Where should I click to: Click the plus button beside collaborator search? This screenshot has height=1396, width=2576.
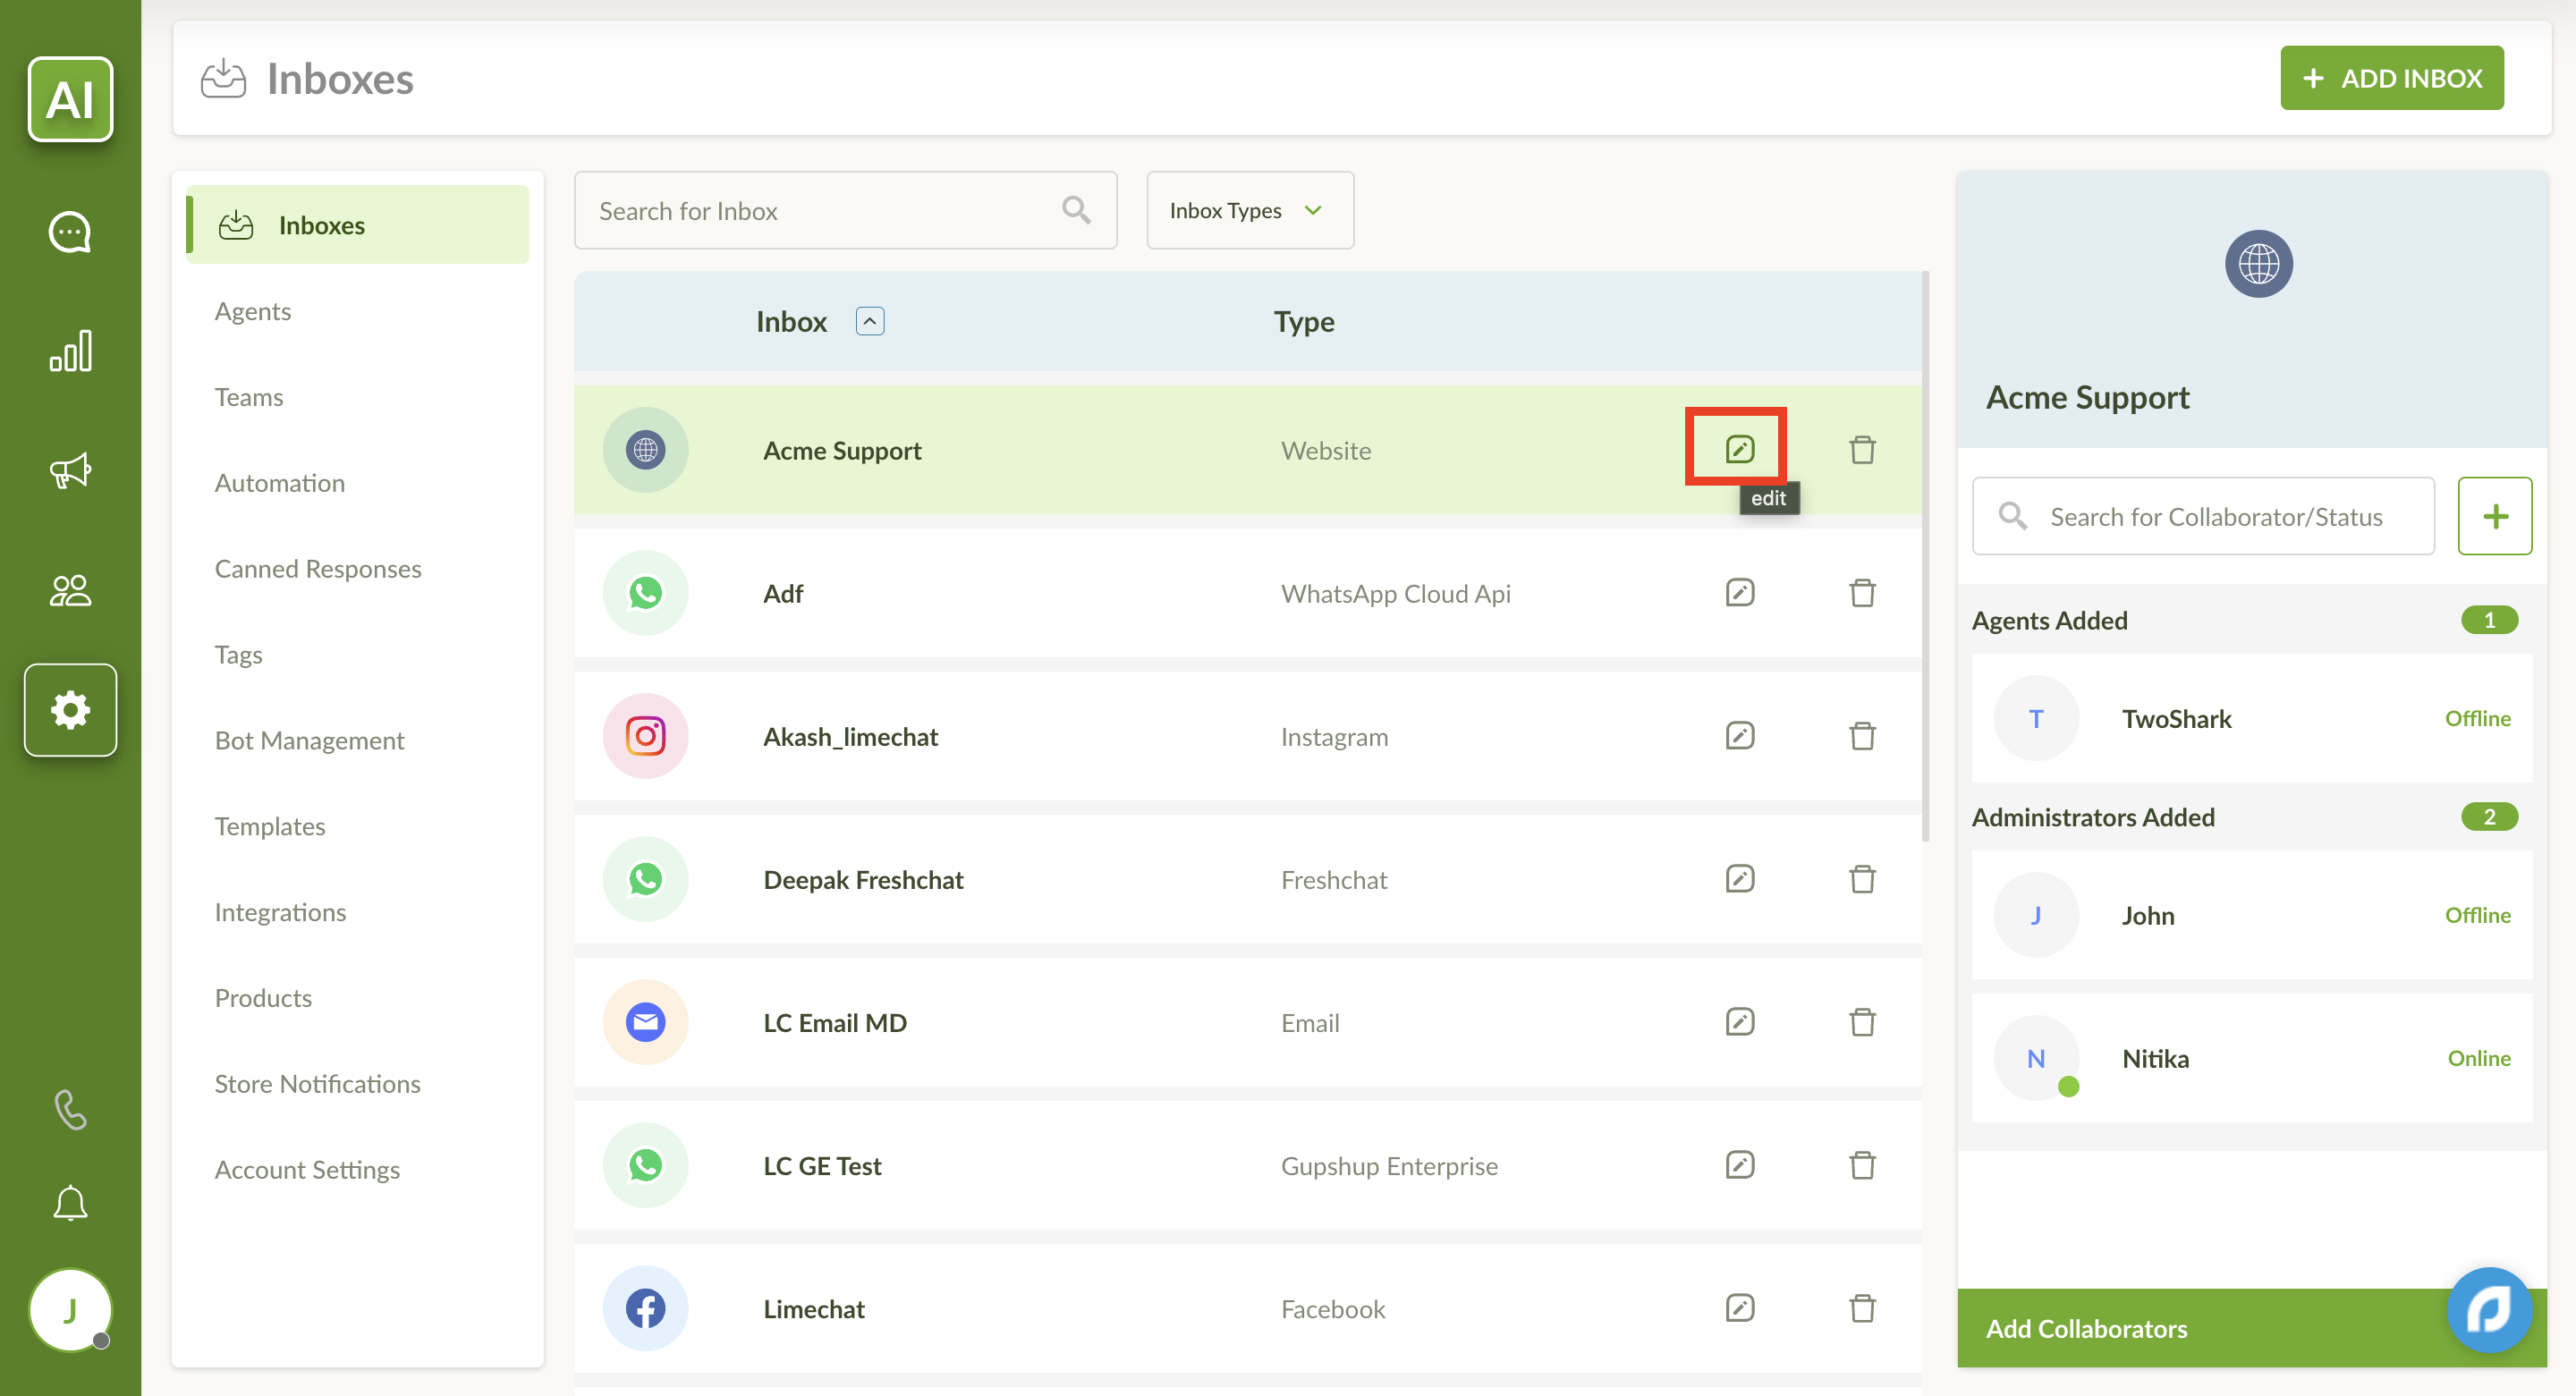(x=2494, y=516)
